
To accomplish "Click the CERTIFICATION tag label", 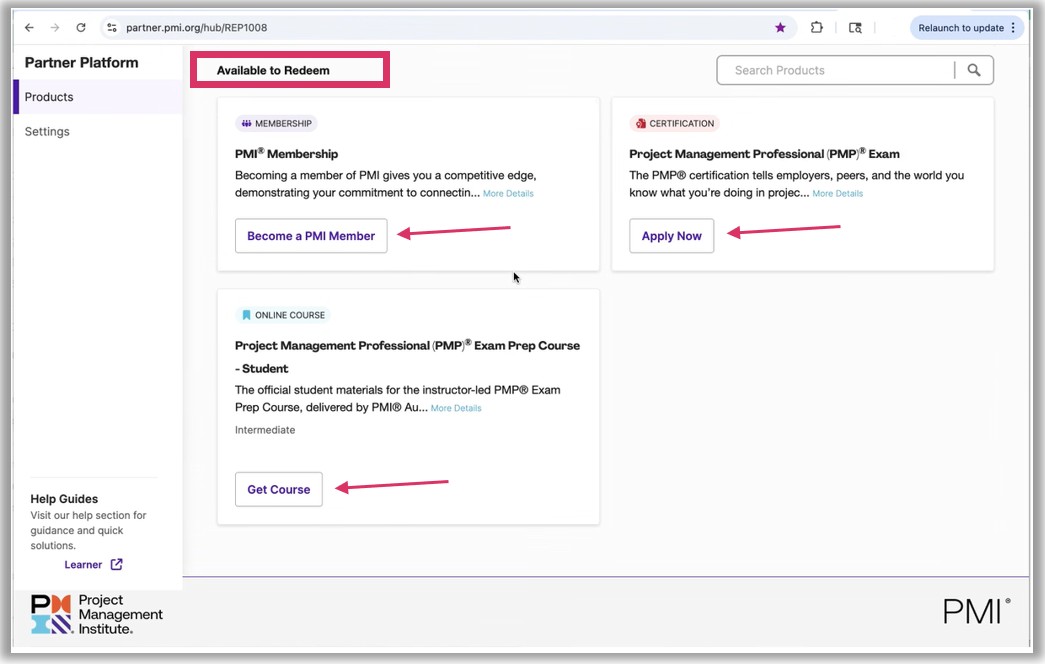I will coord(682,123).
